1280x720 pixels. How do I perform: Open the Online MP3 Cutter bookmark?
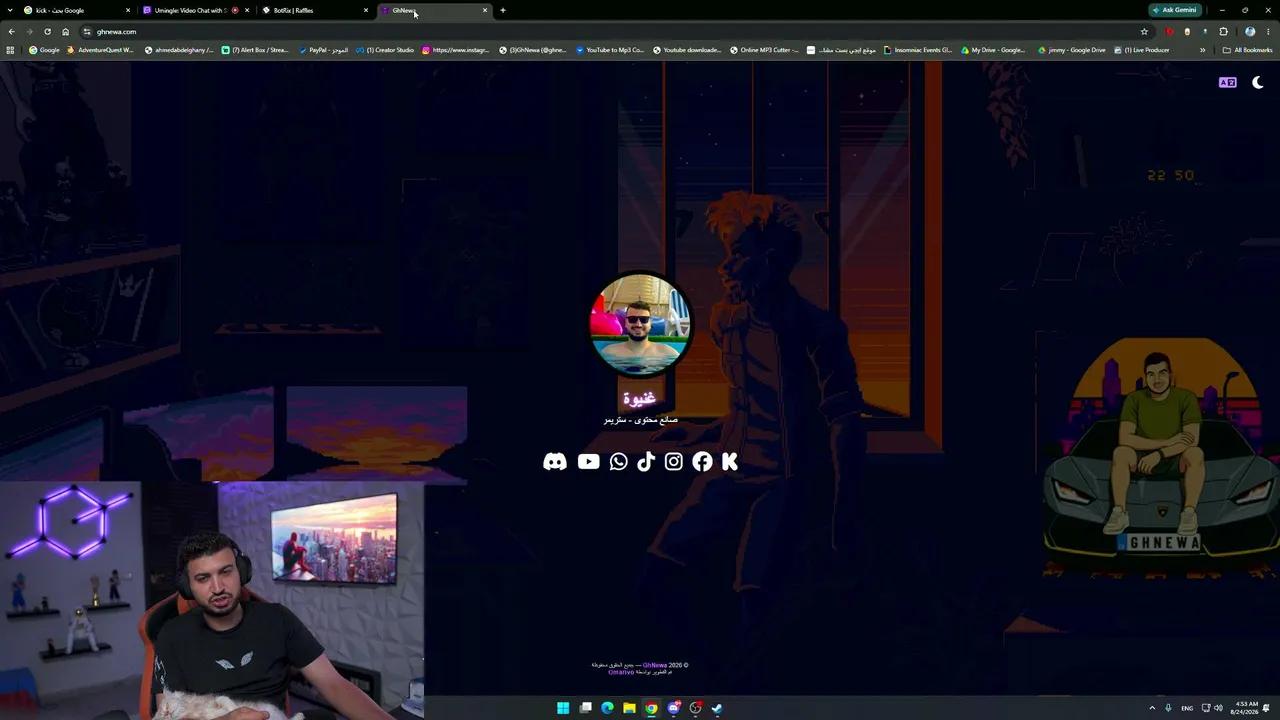click(765, 50)
